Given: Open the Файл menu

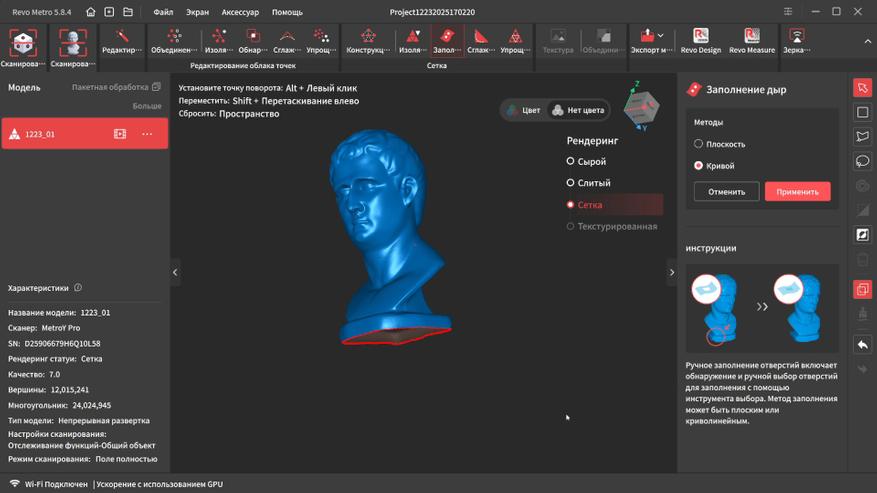Looking at the screenshot, I should tap(163, 12).
